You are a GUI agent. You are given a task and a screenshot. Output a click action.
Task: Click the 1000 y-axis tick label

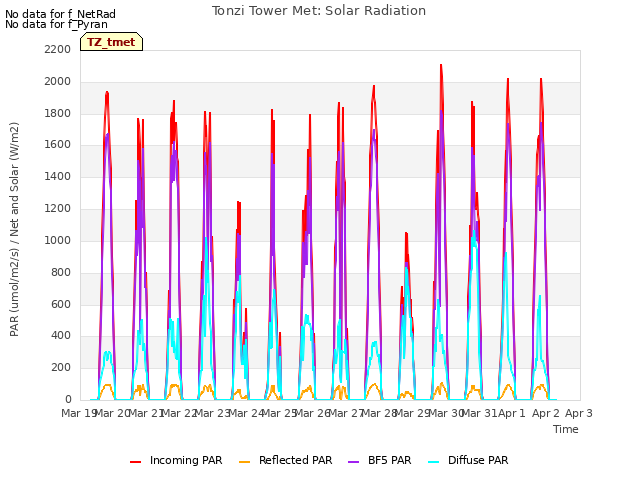tap(58, 240)
